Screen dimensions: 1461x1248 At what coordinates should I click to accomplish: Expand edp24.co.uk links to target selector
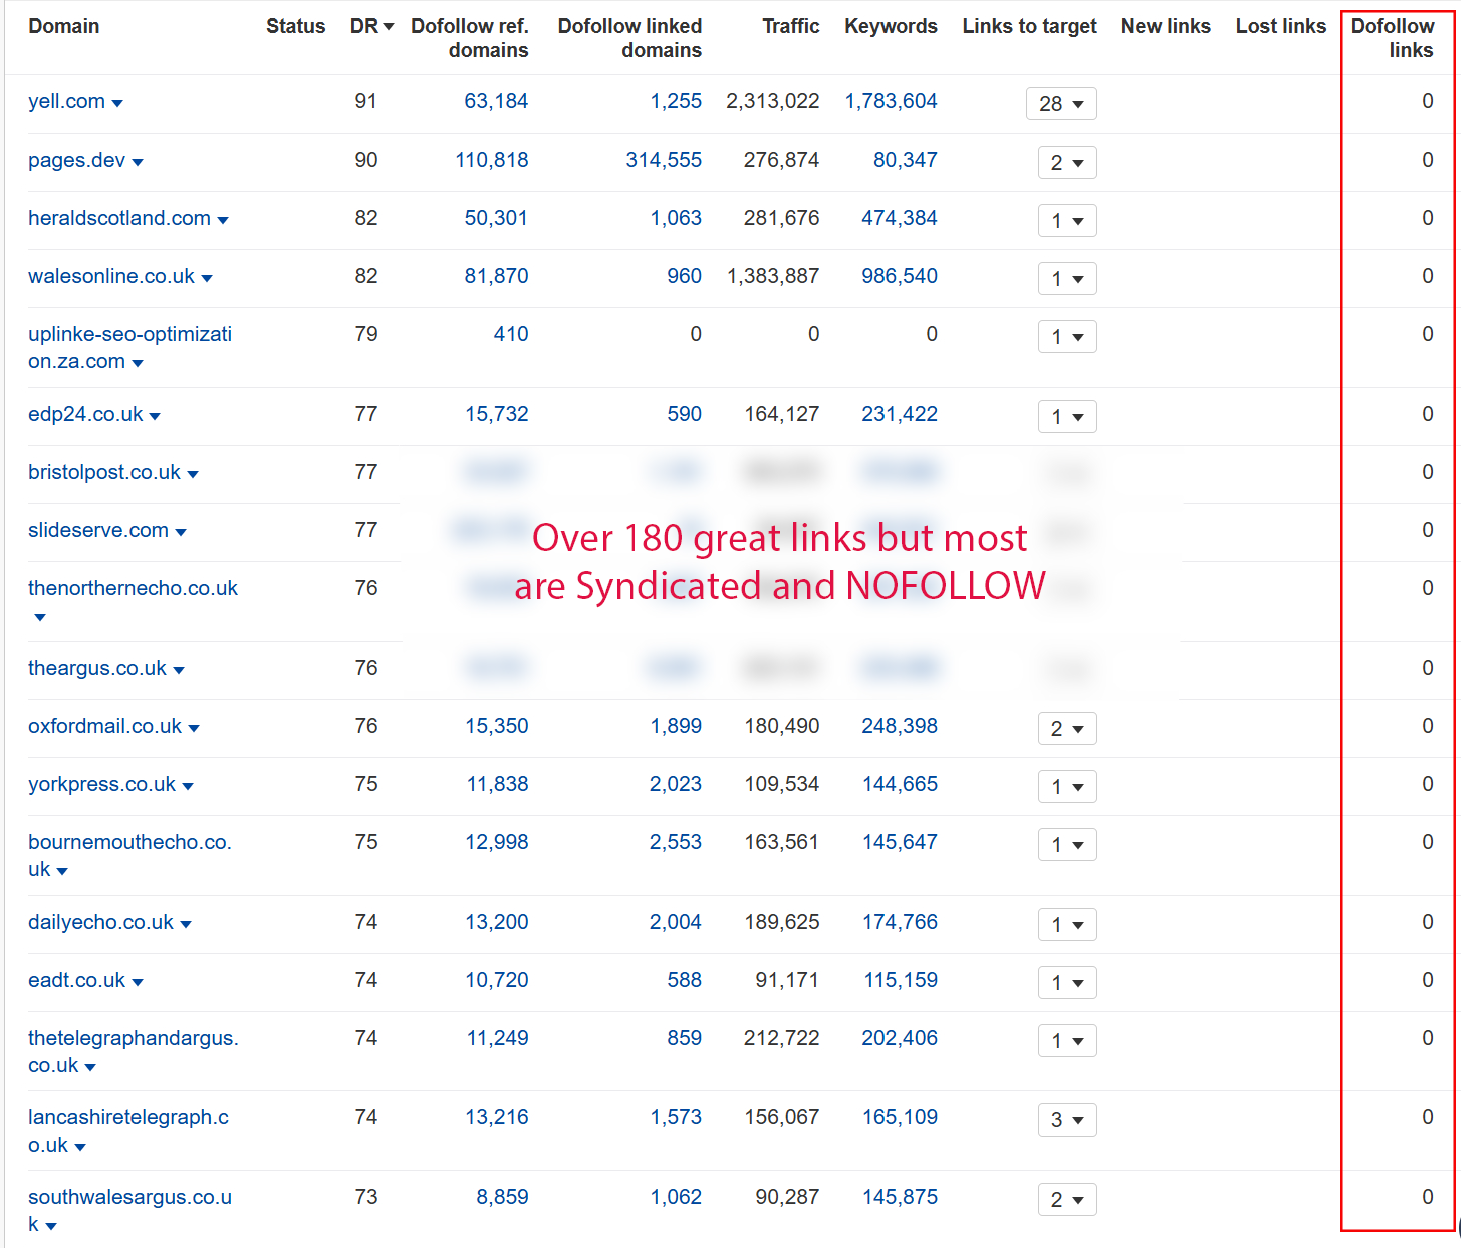point(1067,417)
